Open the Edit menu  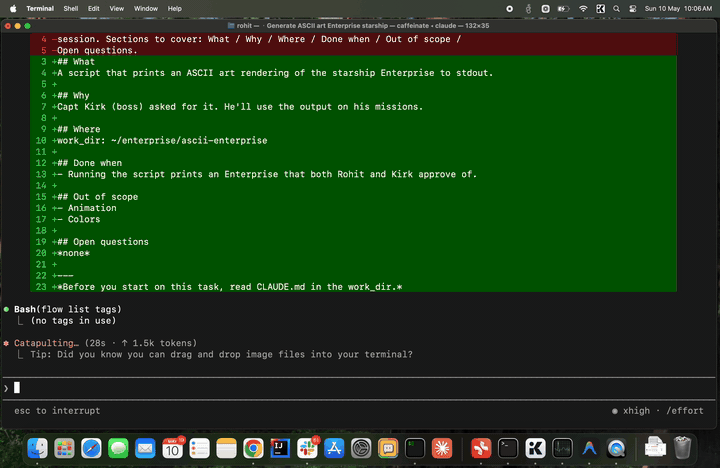[94, 8]
